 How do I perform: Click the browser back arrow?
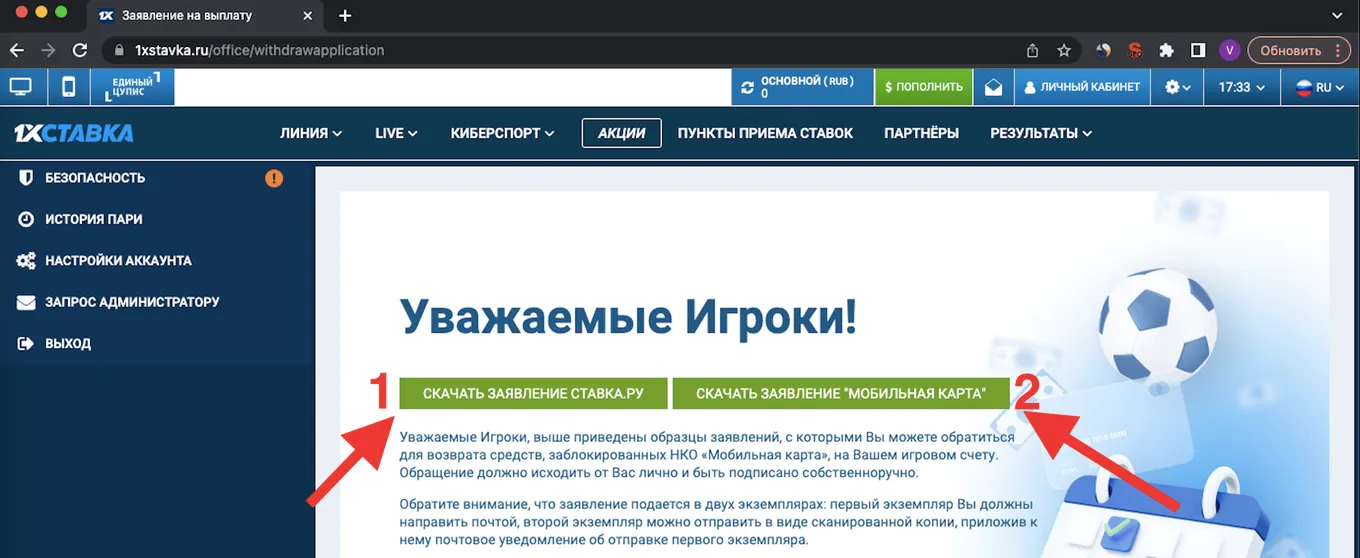coord(17,50)
